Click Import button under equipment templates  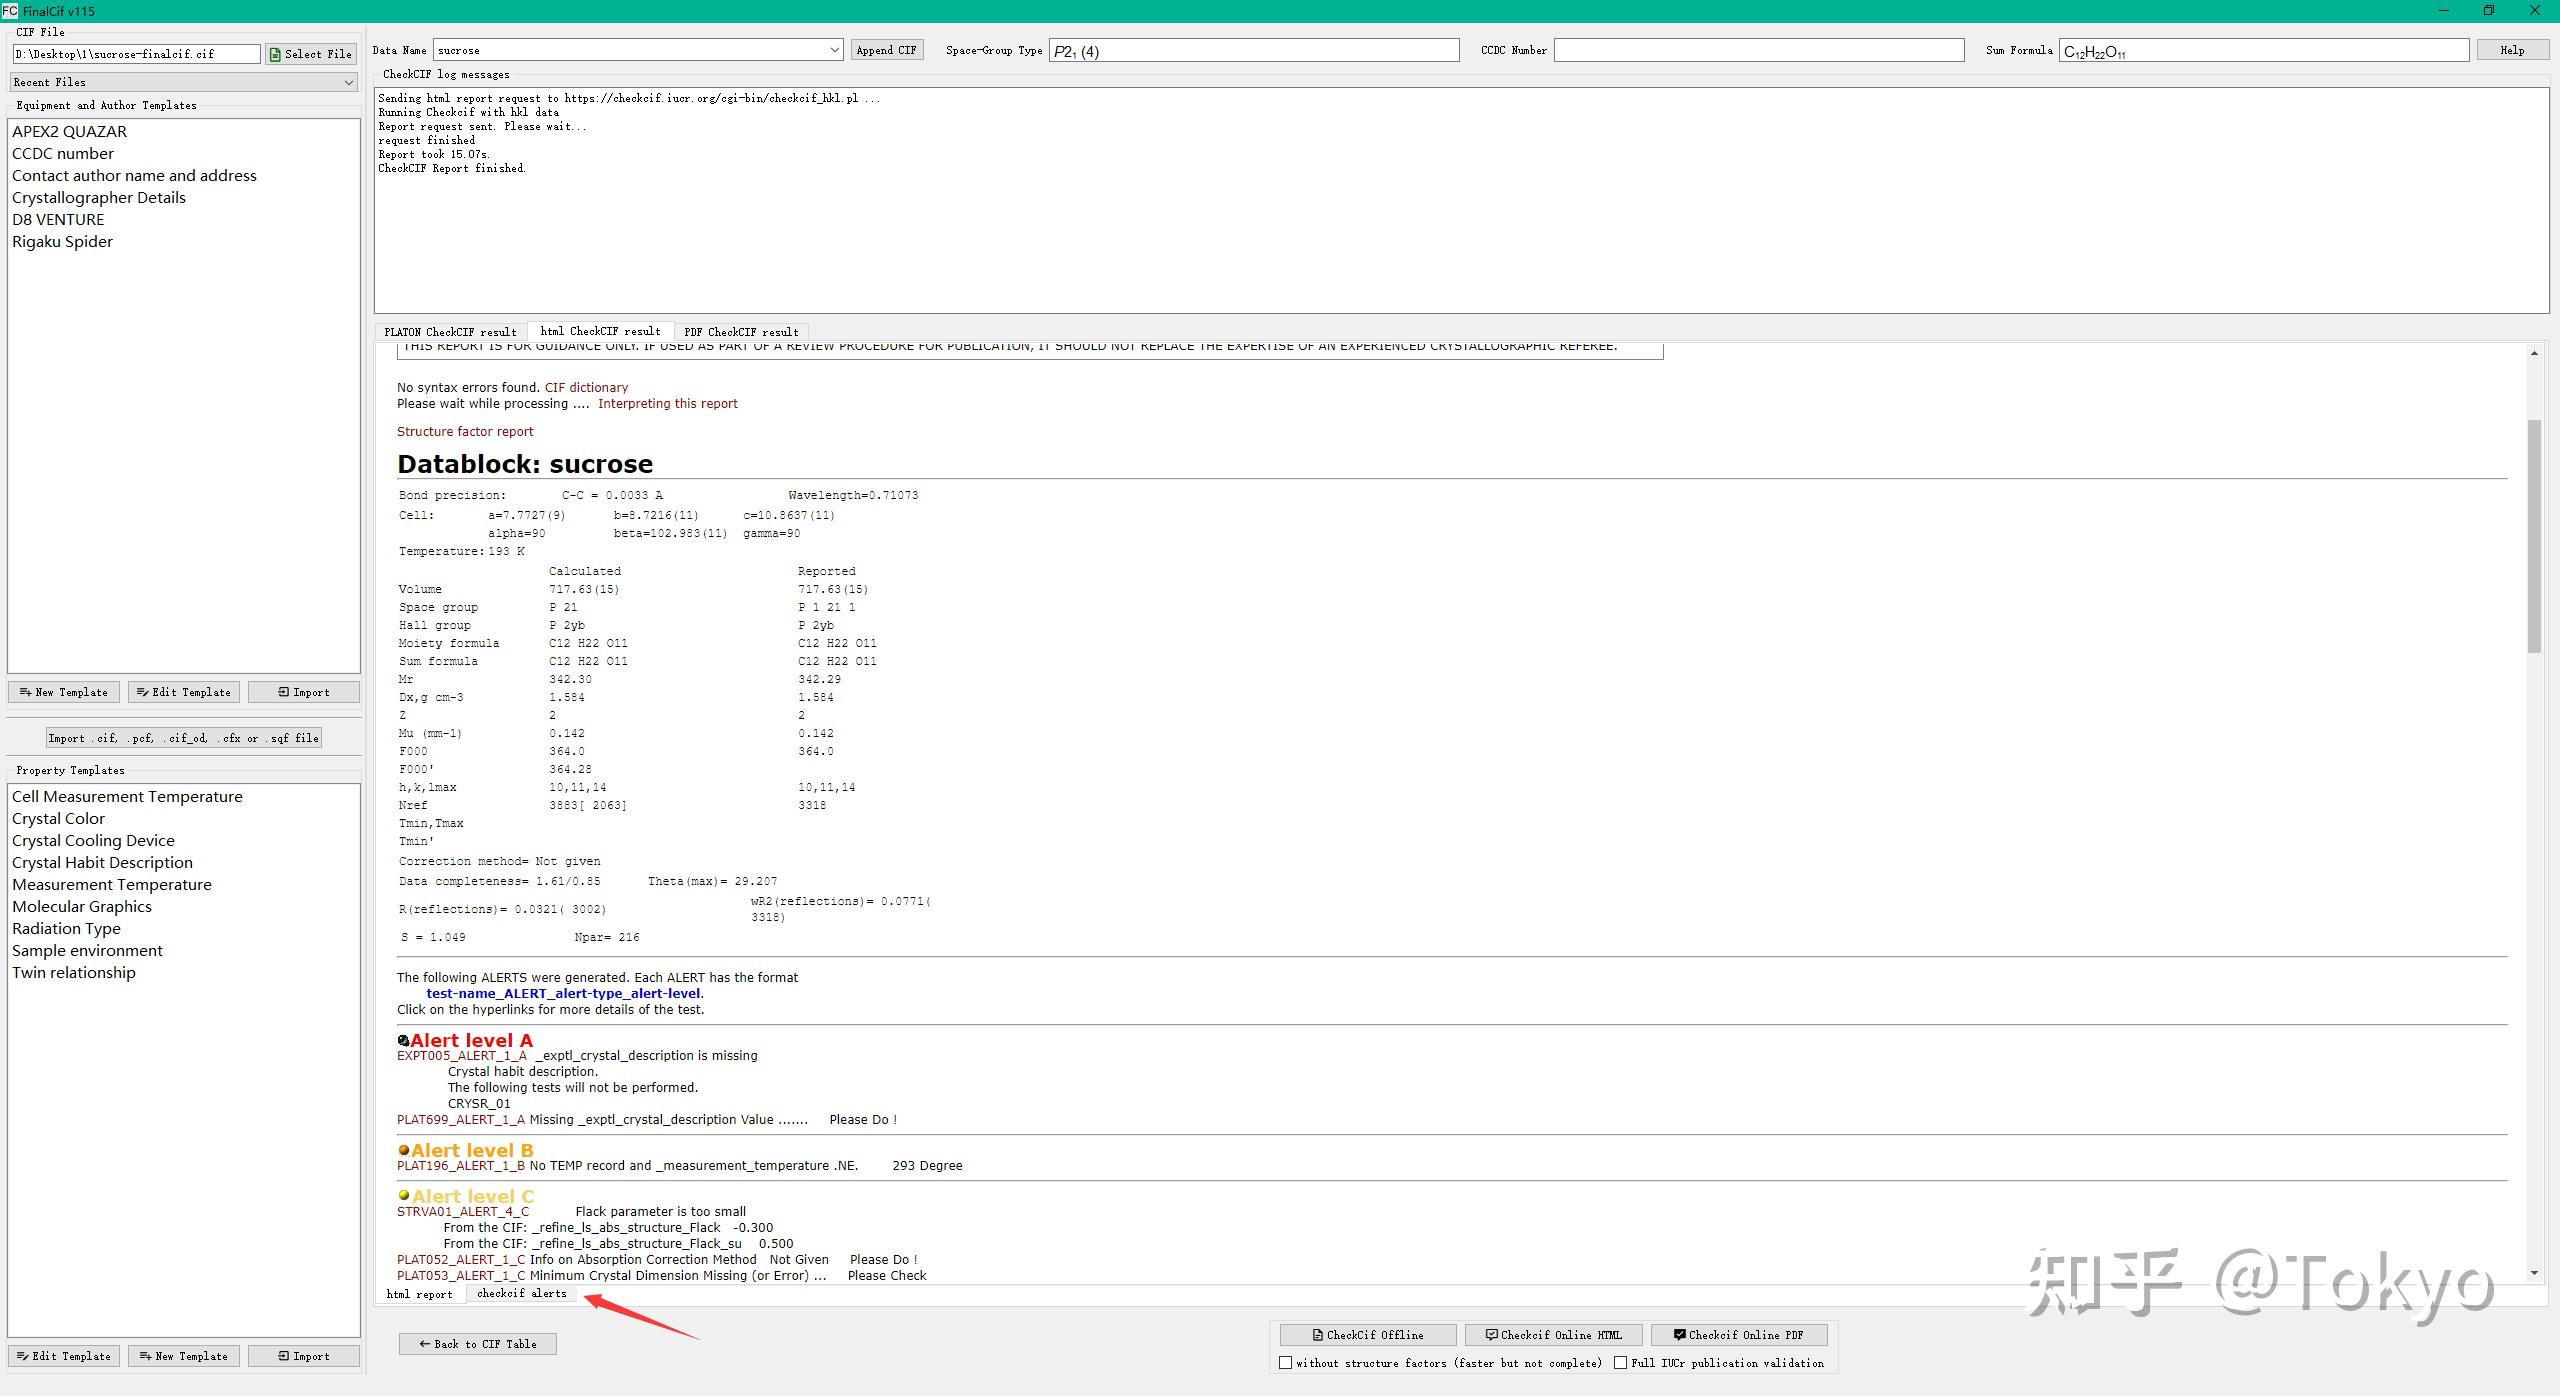coord(304,692)
